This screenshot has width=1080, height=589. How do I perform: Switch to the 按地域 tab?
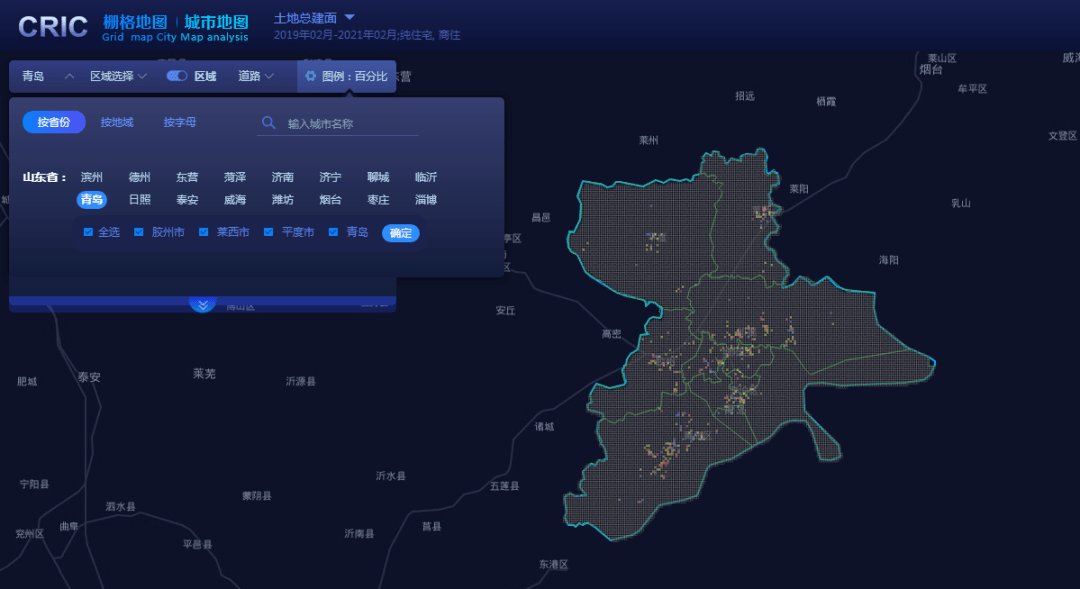(x=117, y=122)
